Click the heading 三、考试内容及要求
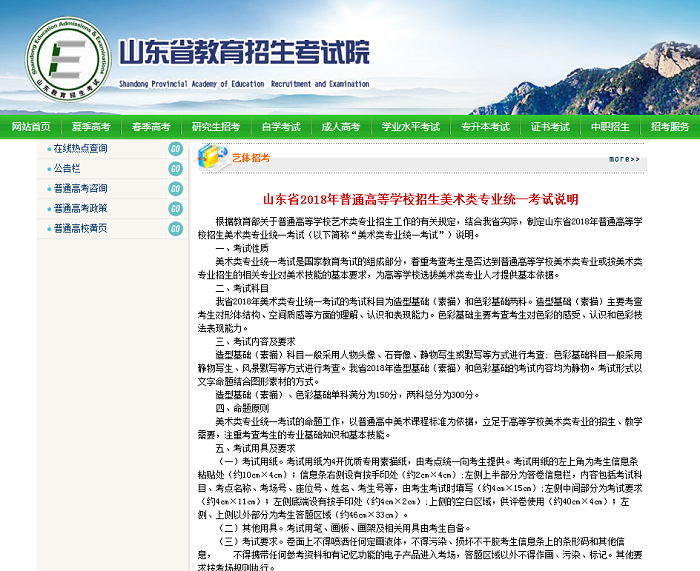Viewport: 700px width, 571px height. [x=256, y=342]
